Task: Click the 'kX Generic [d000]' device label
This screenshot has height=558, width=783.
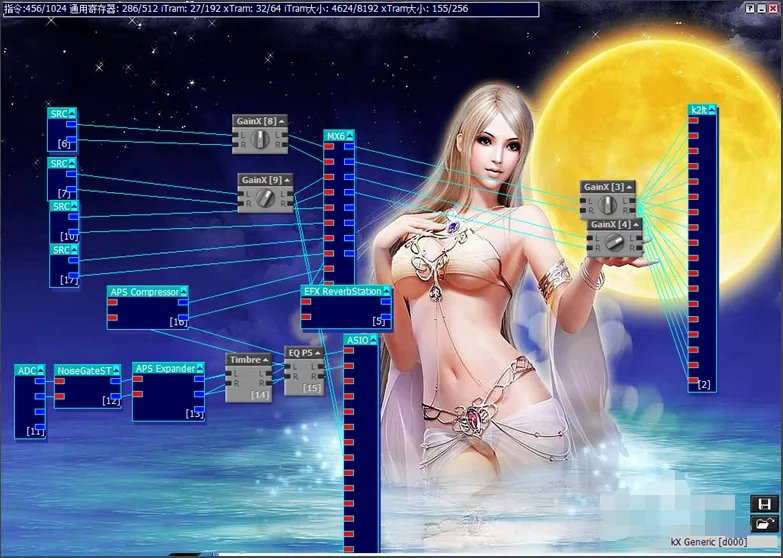Action: click(709, 542)
